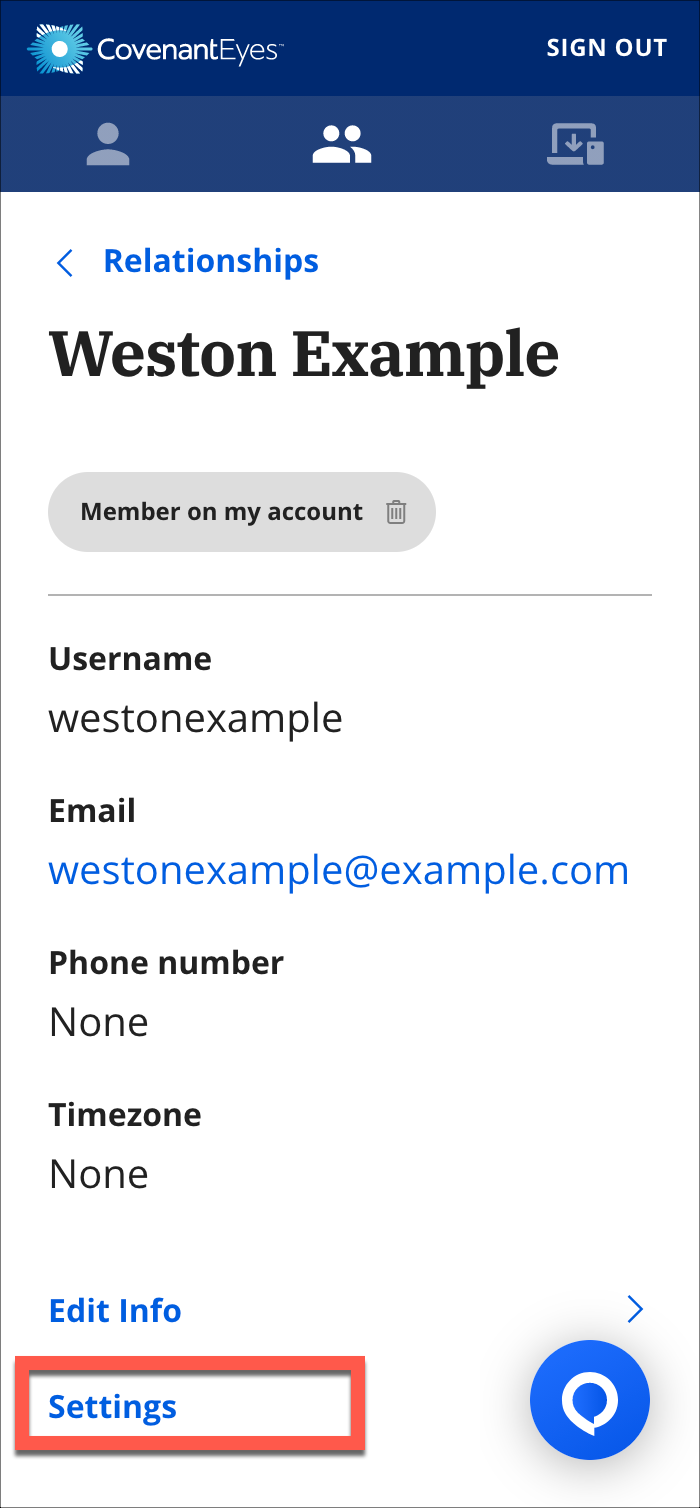The image size is (700, 1508).
Task: Click the trash icon to remove member
Action: coord(397,512)
